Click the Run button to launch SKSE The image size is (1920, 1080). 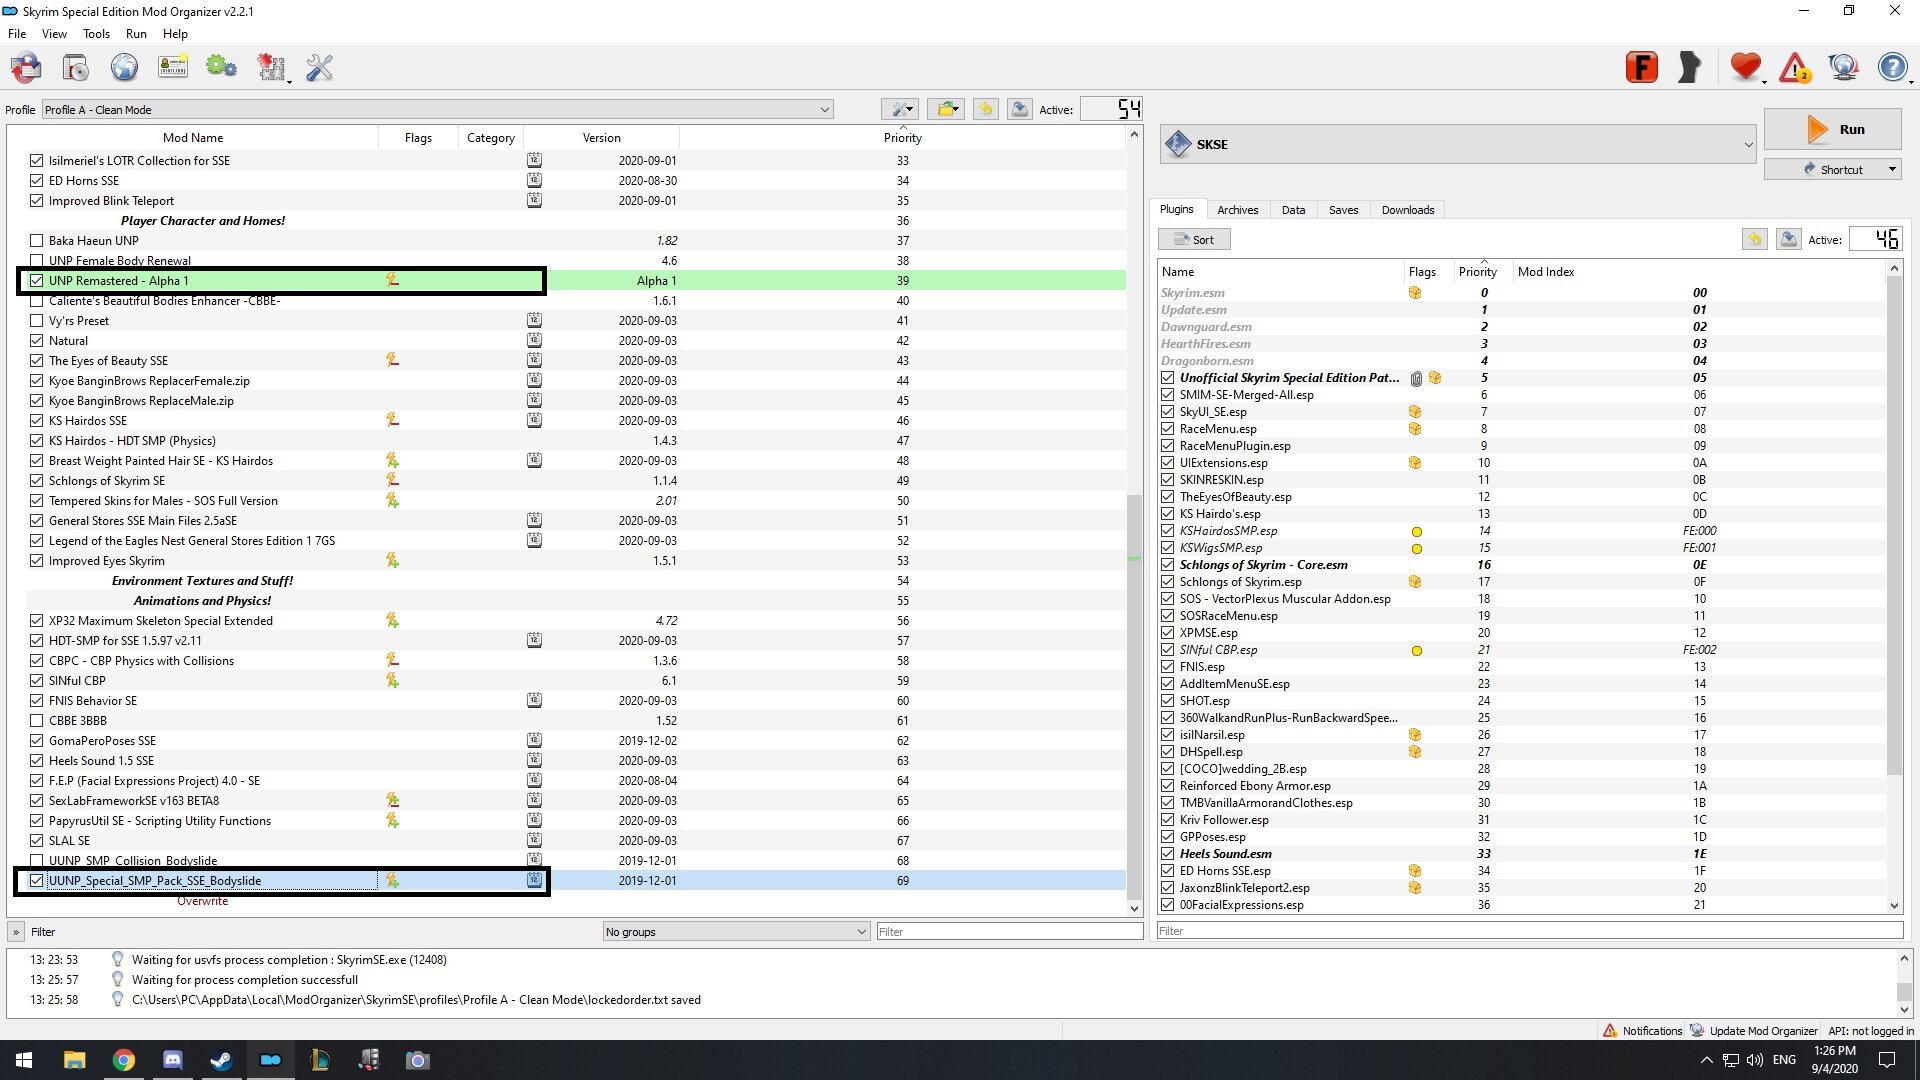tap(1832, 129)
